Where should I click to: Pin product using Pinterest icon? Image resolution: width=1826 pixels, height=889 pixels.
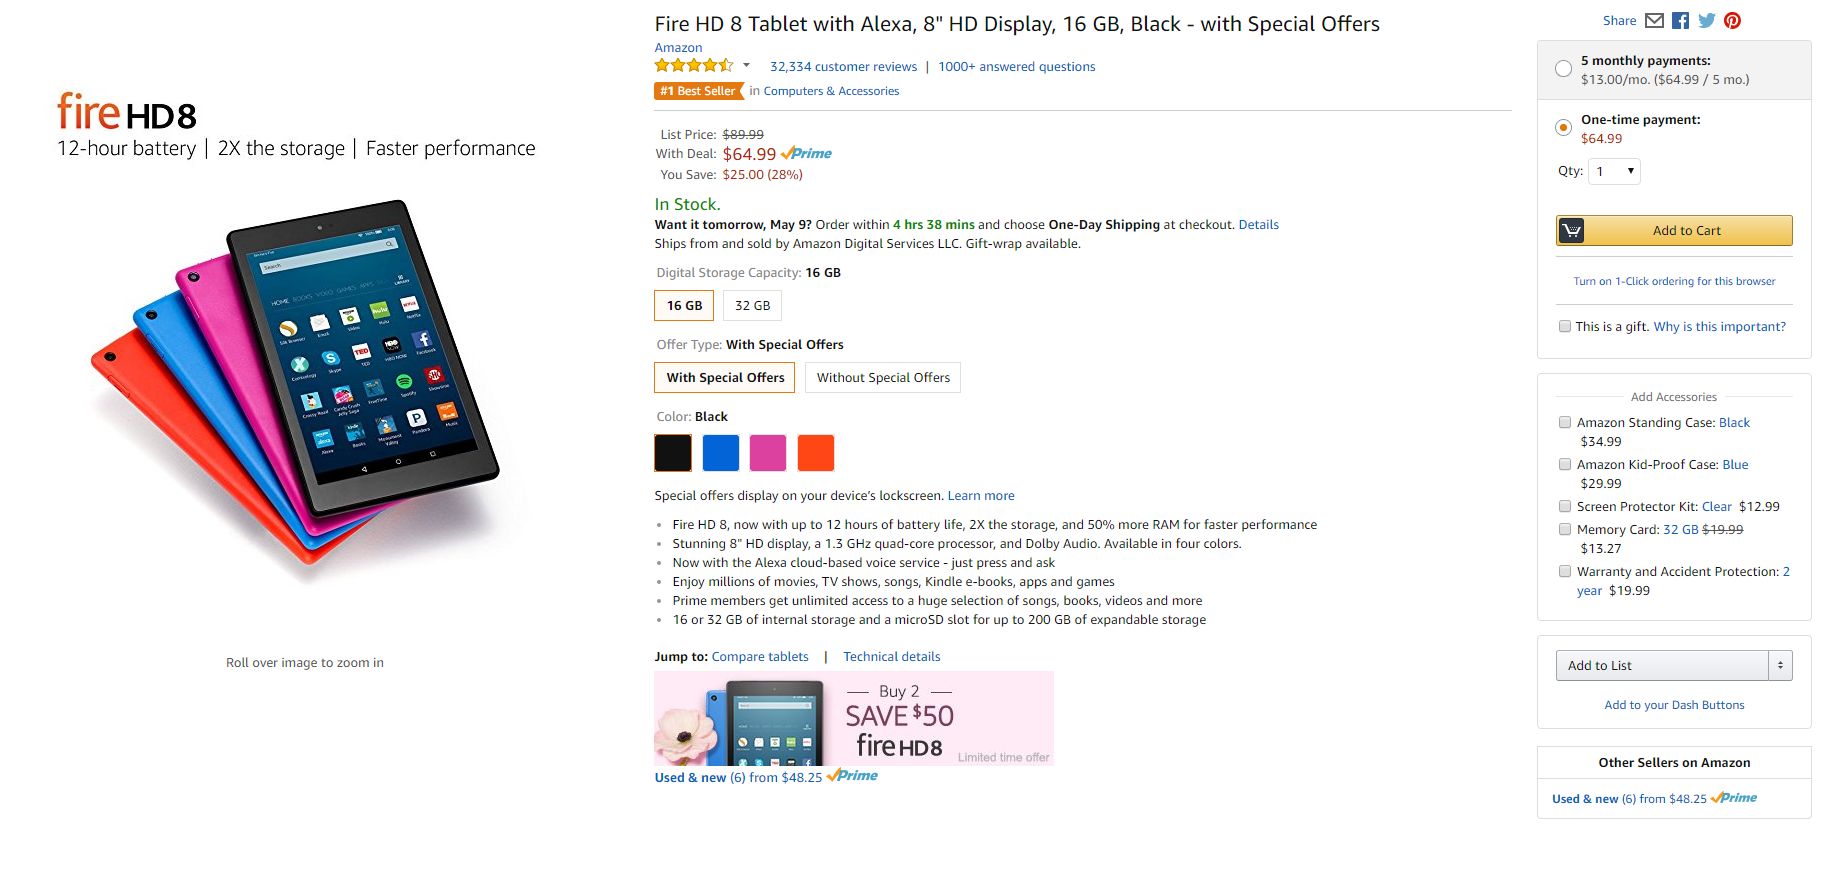[1732, 21]
